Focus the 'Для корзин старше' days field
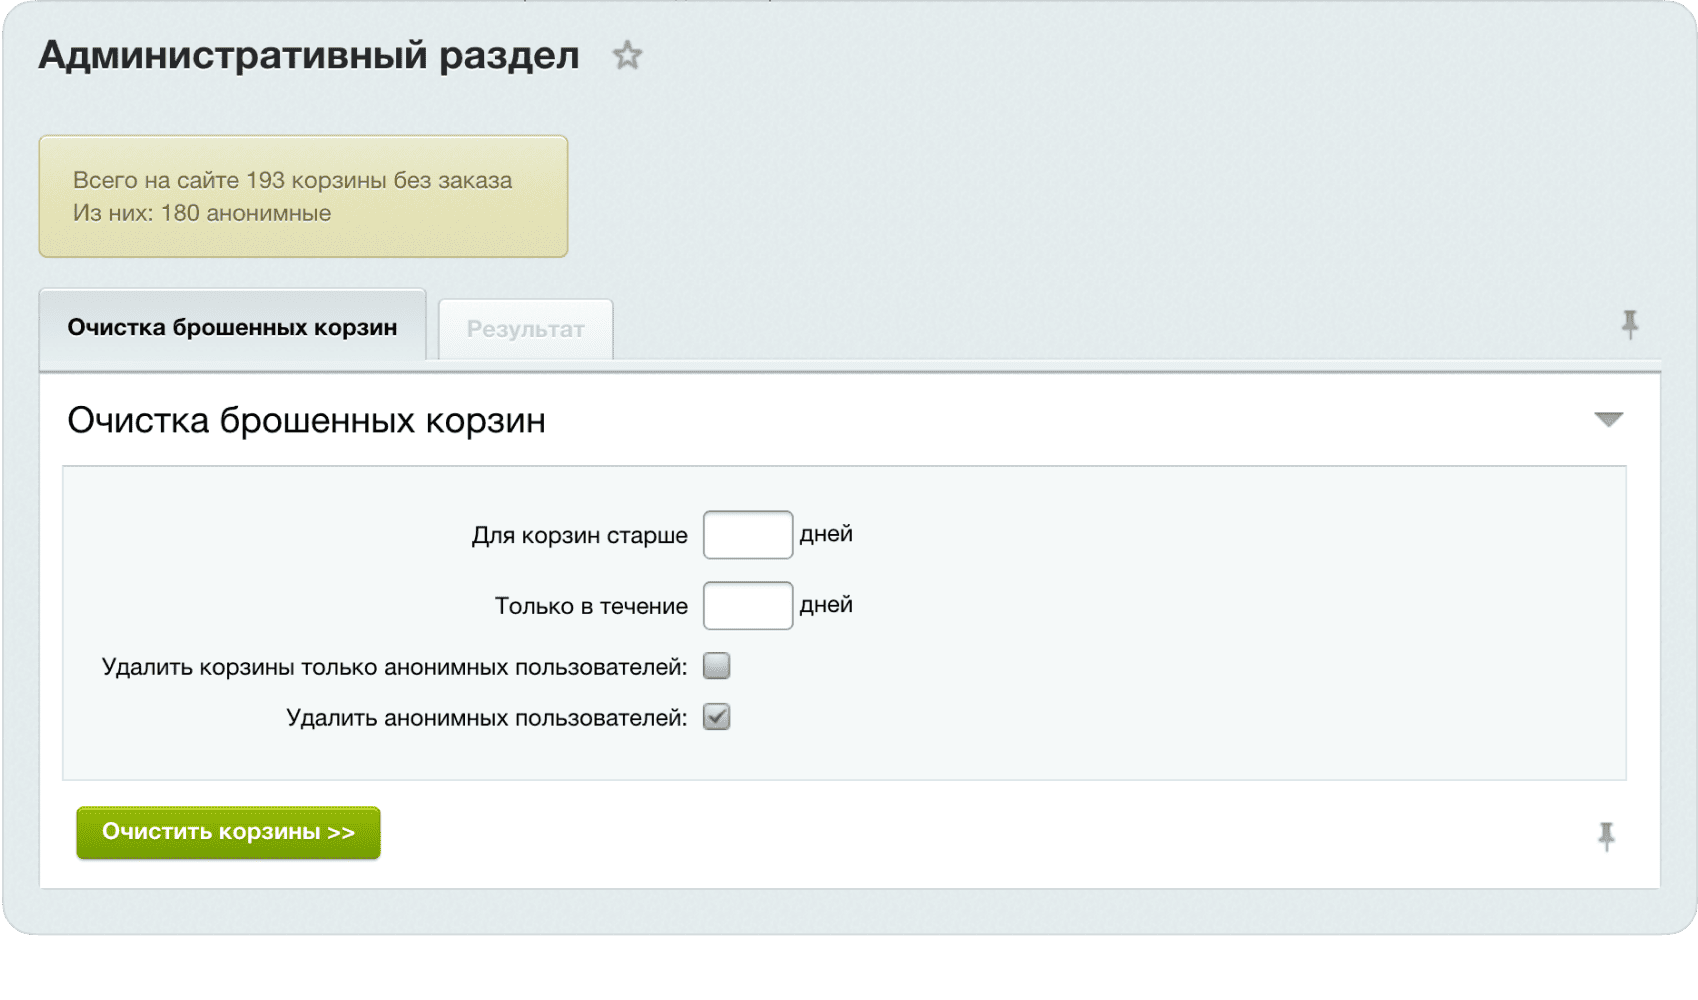 747,534
